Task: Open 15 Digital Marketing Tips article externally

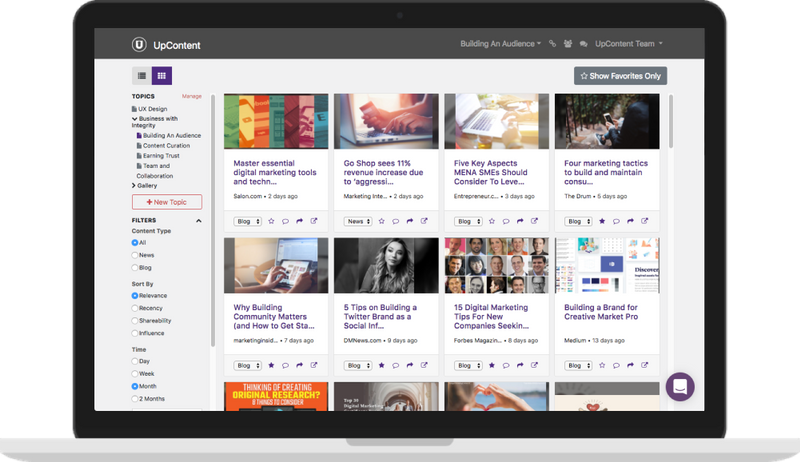Action: click(534, 366)
